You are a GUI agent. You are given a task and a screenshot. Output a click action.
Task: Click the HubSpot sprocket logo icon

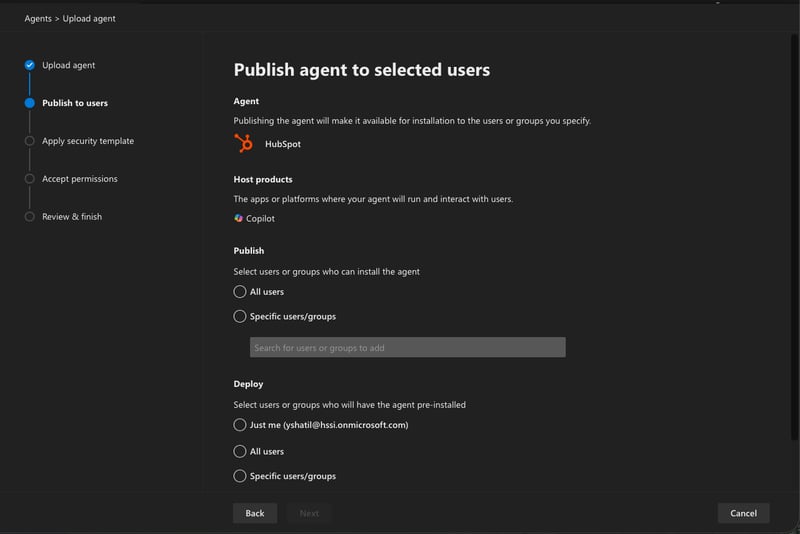click(243, 143)
